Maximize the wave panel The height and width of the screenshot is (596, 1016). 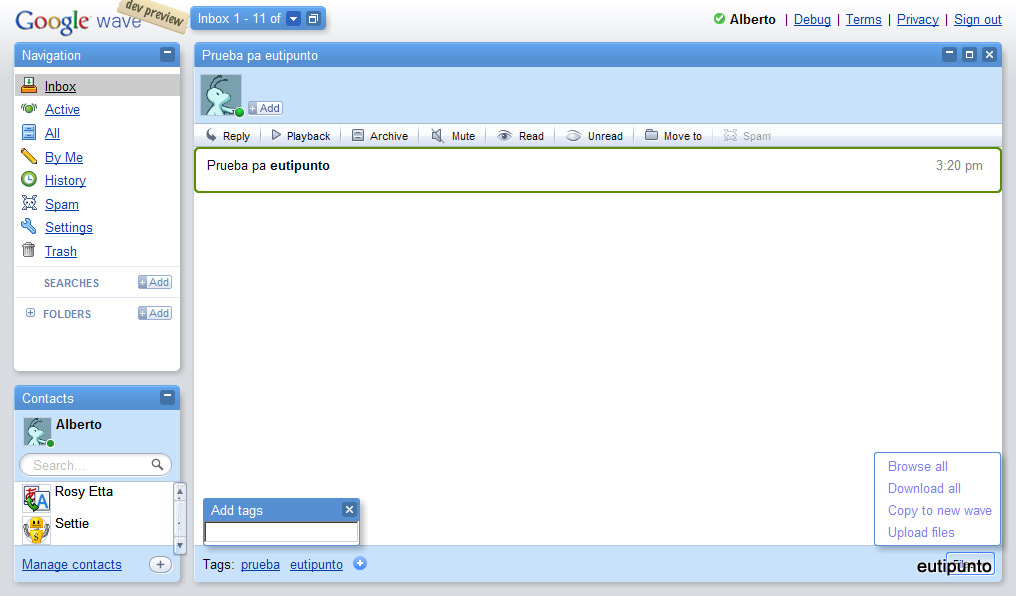pyautogui.click(x=969, y=54)
